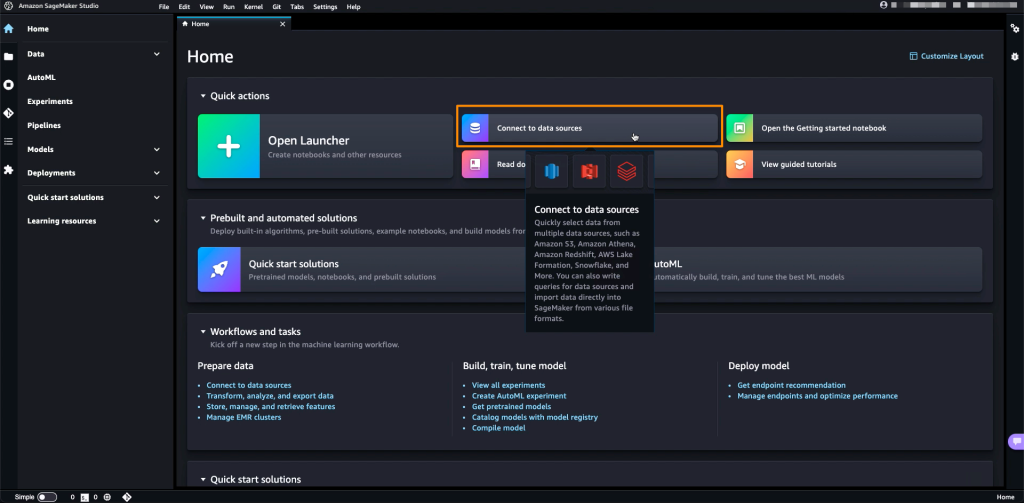Click the Quick start solutions rocket icon

click(219, 269)
